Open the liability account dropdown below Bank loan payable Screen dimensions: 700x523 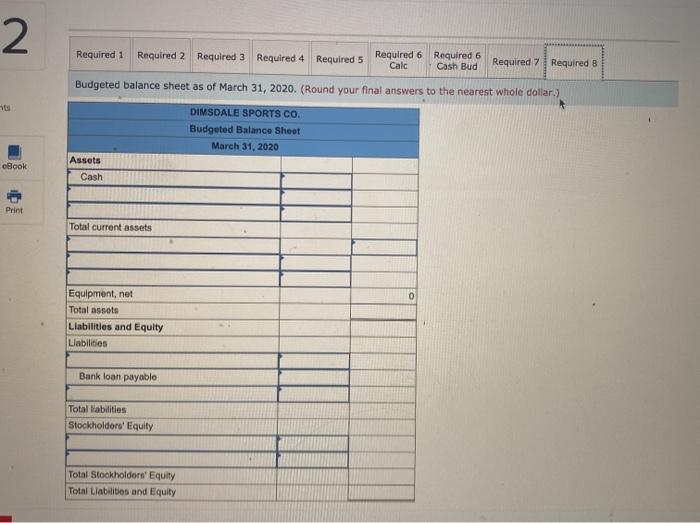point(172,394)
